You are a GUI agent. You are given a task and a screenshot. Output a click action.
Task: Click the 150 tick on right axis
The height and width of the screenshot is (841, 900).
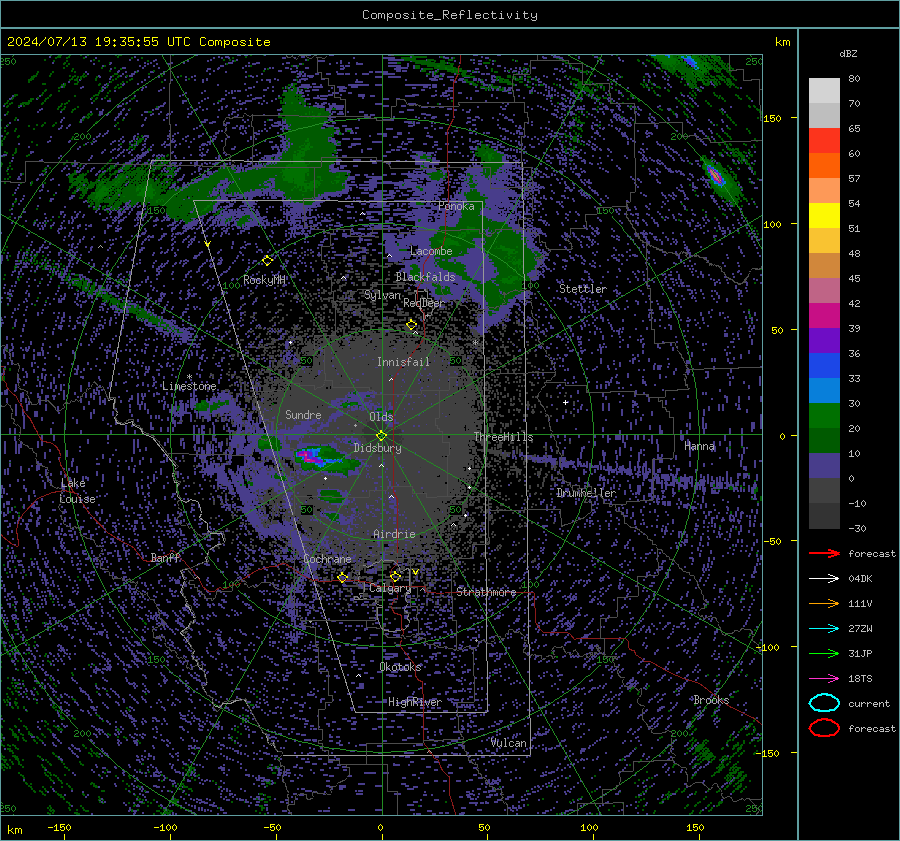tap(772, 118)
